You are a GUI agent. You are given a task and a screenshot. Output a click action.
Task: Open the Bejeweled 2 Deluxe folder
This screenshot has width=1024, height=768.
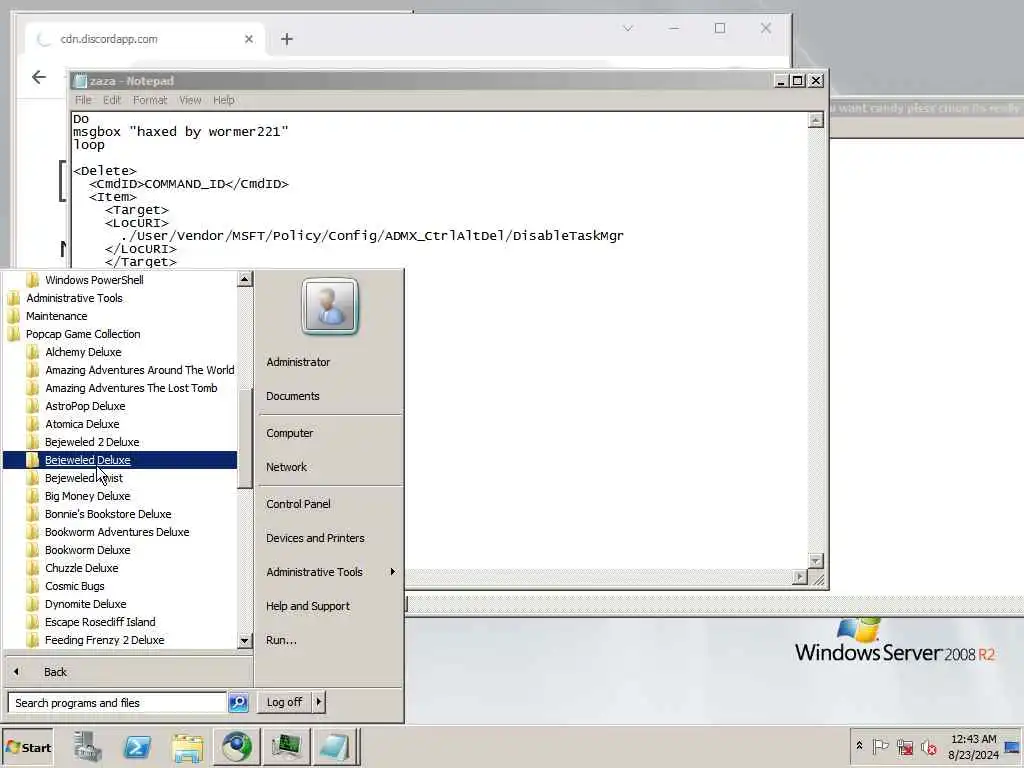pos(91,443)
